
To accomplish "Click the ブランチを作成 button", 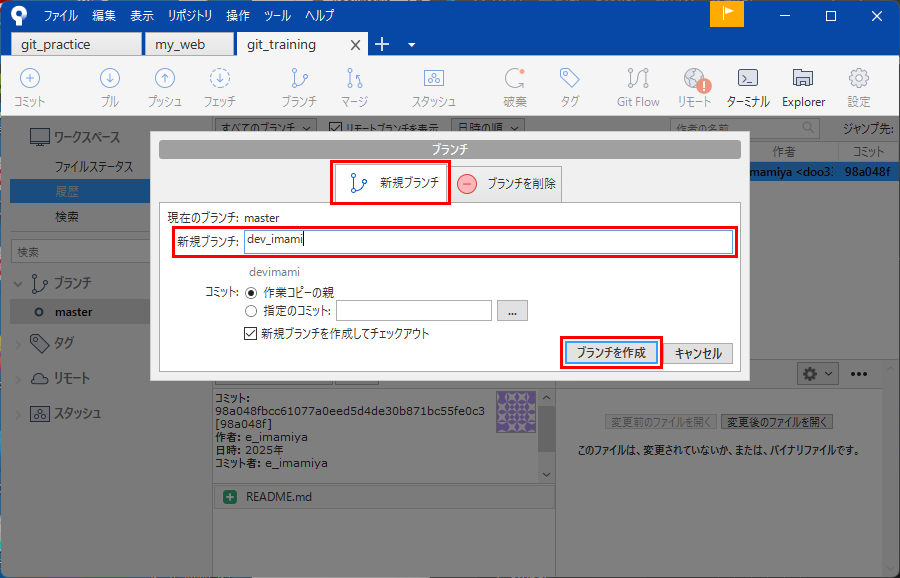I will [x=611, y=353].
